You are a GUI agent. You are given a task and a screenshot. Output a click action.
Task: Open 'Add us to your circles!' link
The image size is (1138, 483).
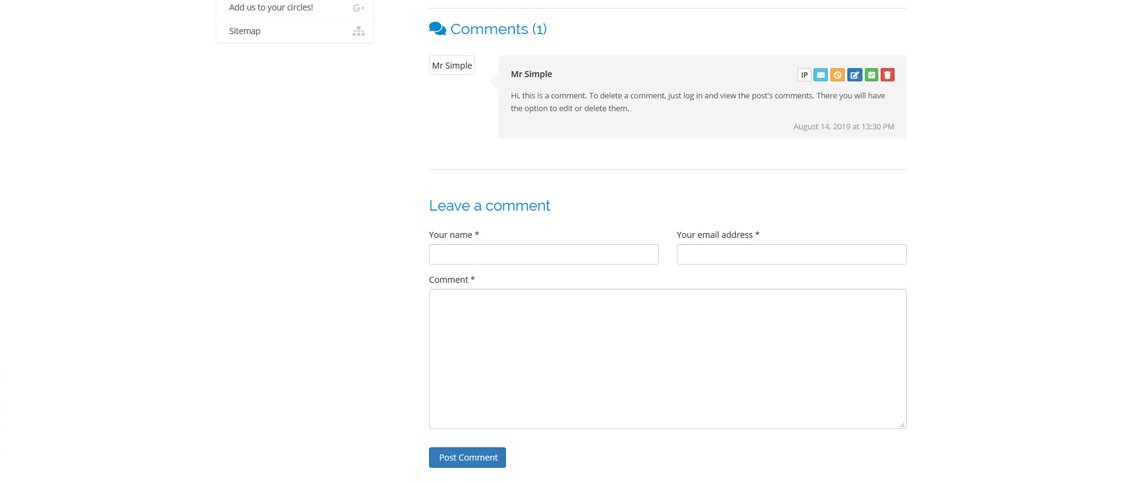tap(270, 8)
